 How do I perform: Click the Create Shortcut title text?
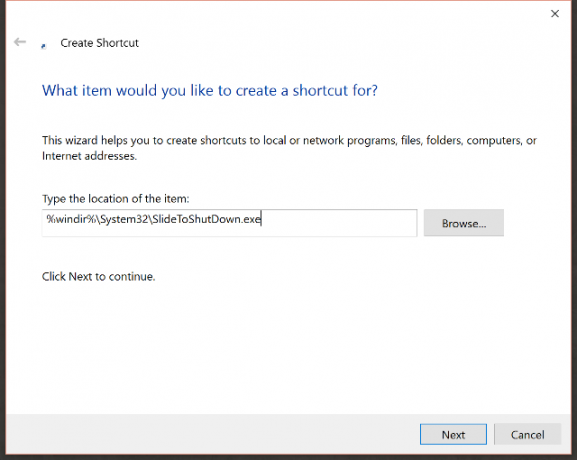(99, 43)
